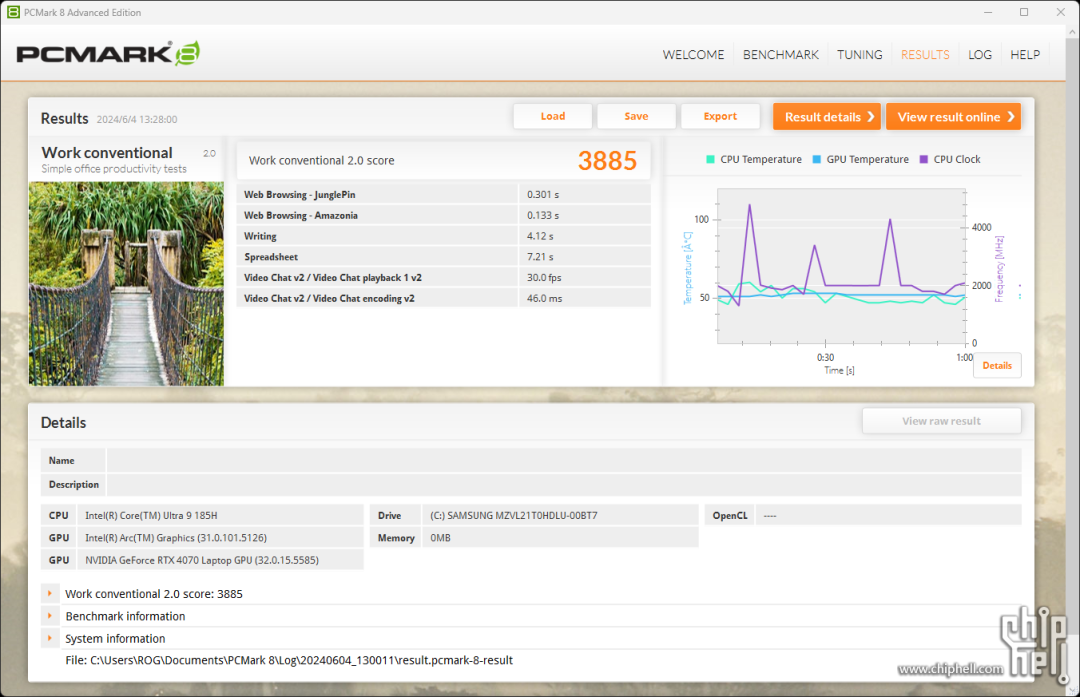Expand System information section
1080x697 pixels.
50,638
